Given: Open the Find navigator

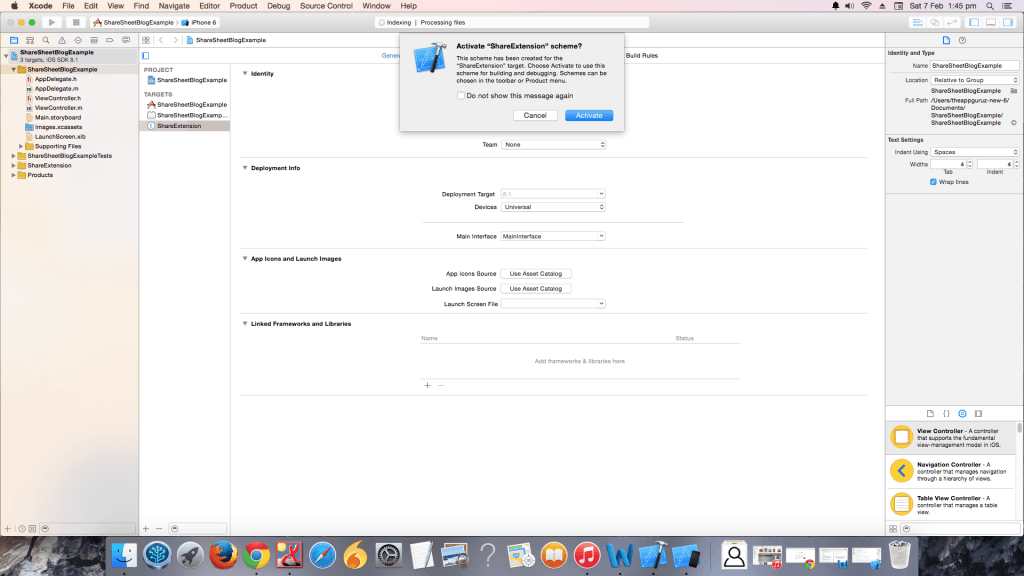Looking at the screenshot, I should 46,40.
